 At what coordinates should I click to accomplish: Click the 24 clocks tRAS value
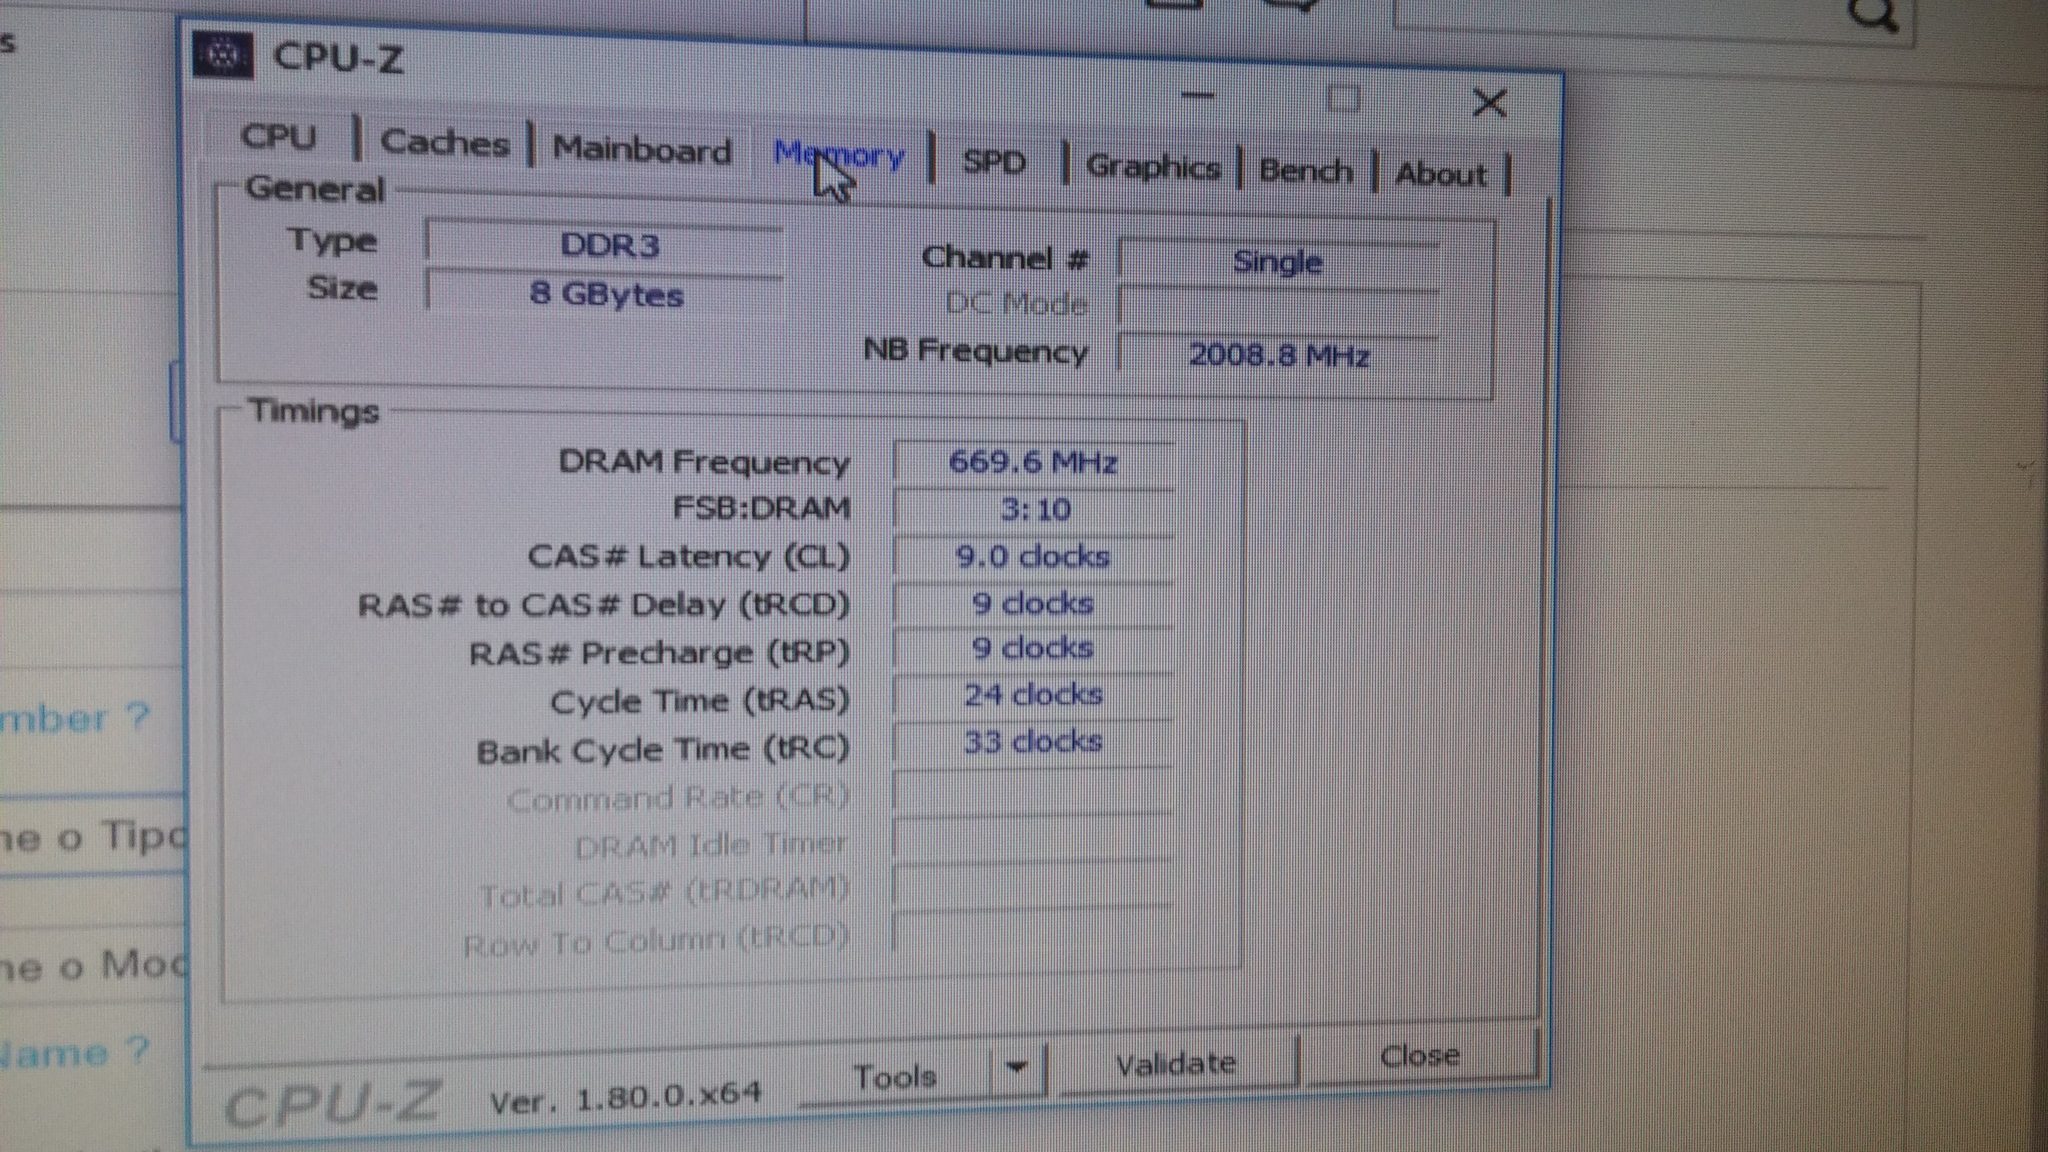point(1033,694)
